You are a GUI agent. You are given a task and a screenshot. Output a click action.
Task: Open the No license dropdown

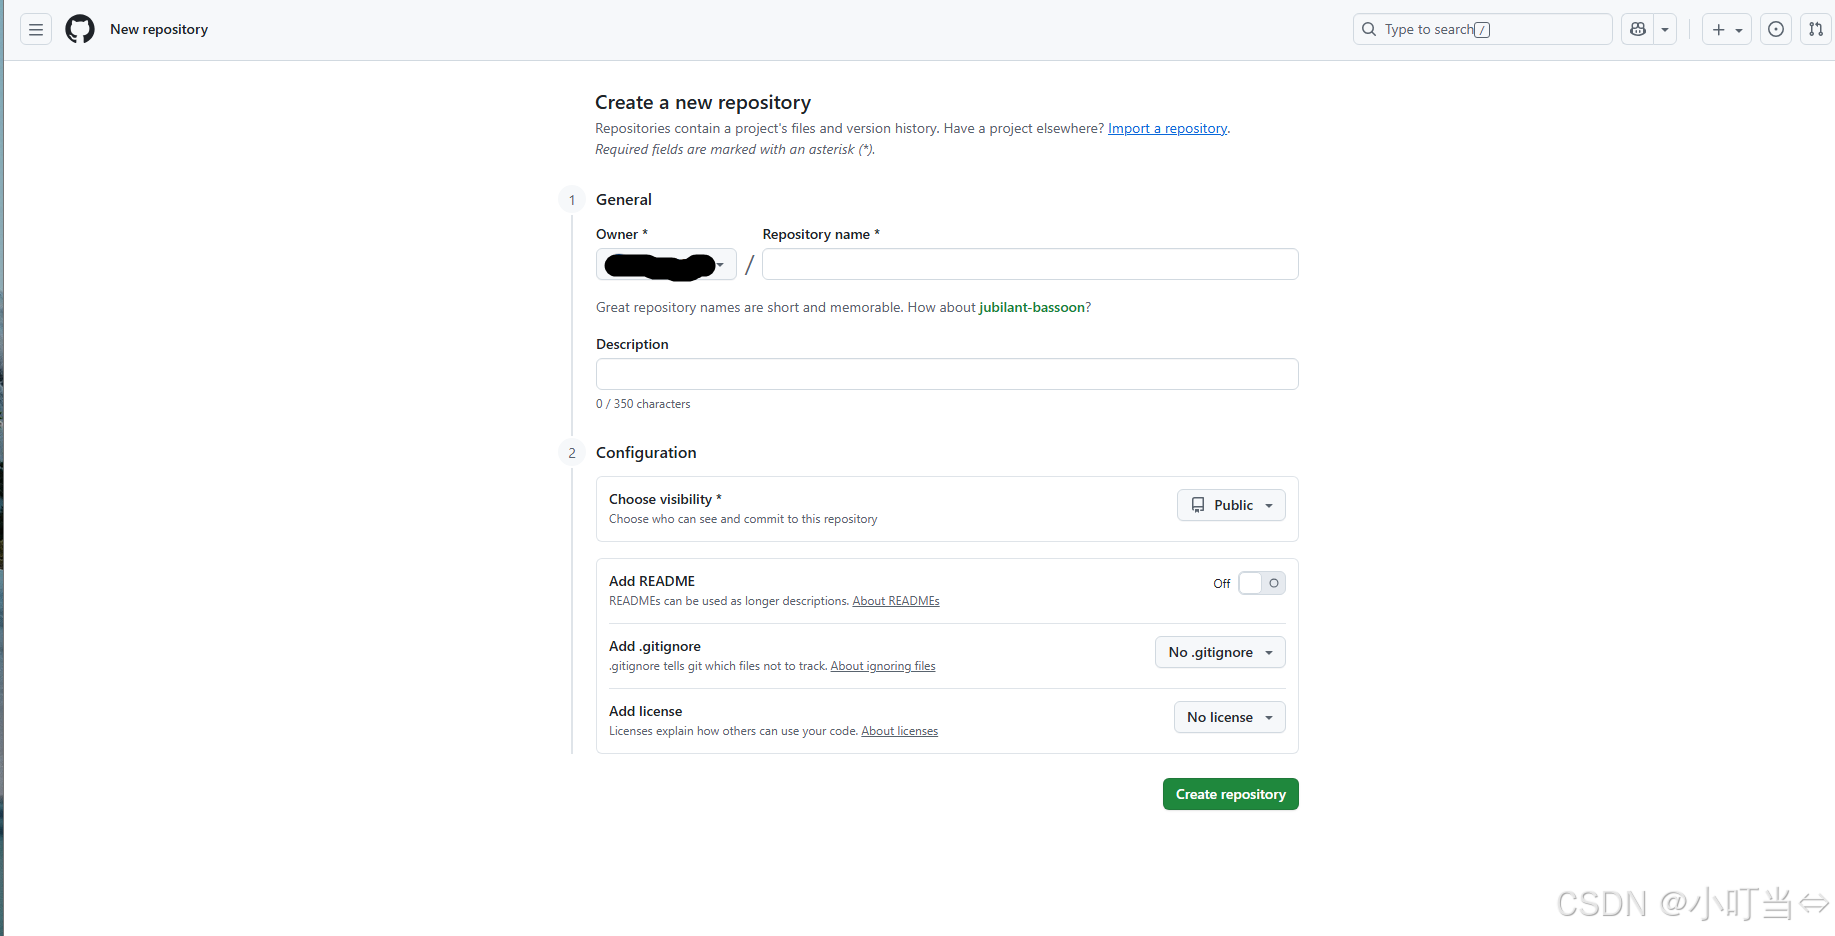point(1230,717)
